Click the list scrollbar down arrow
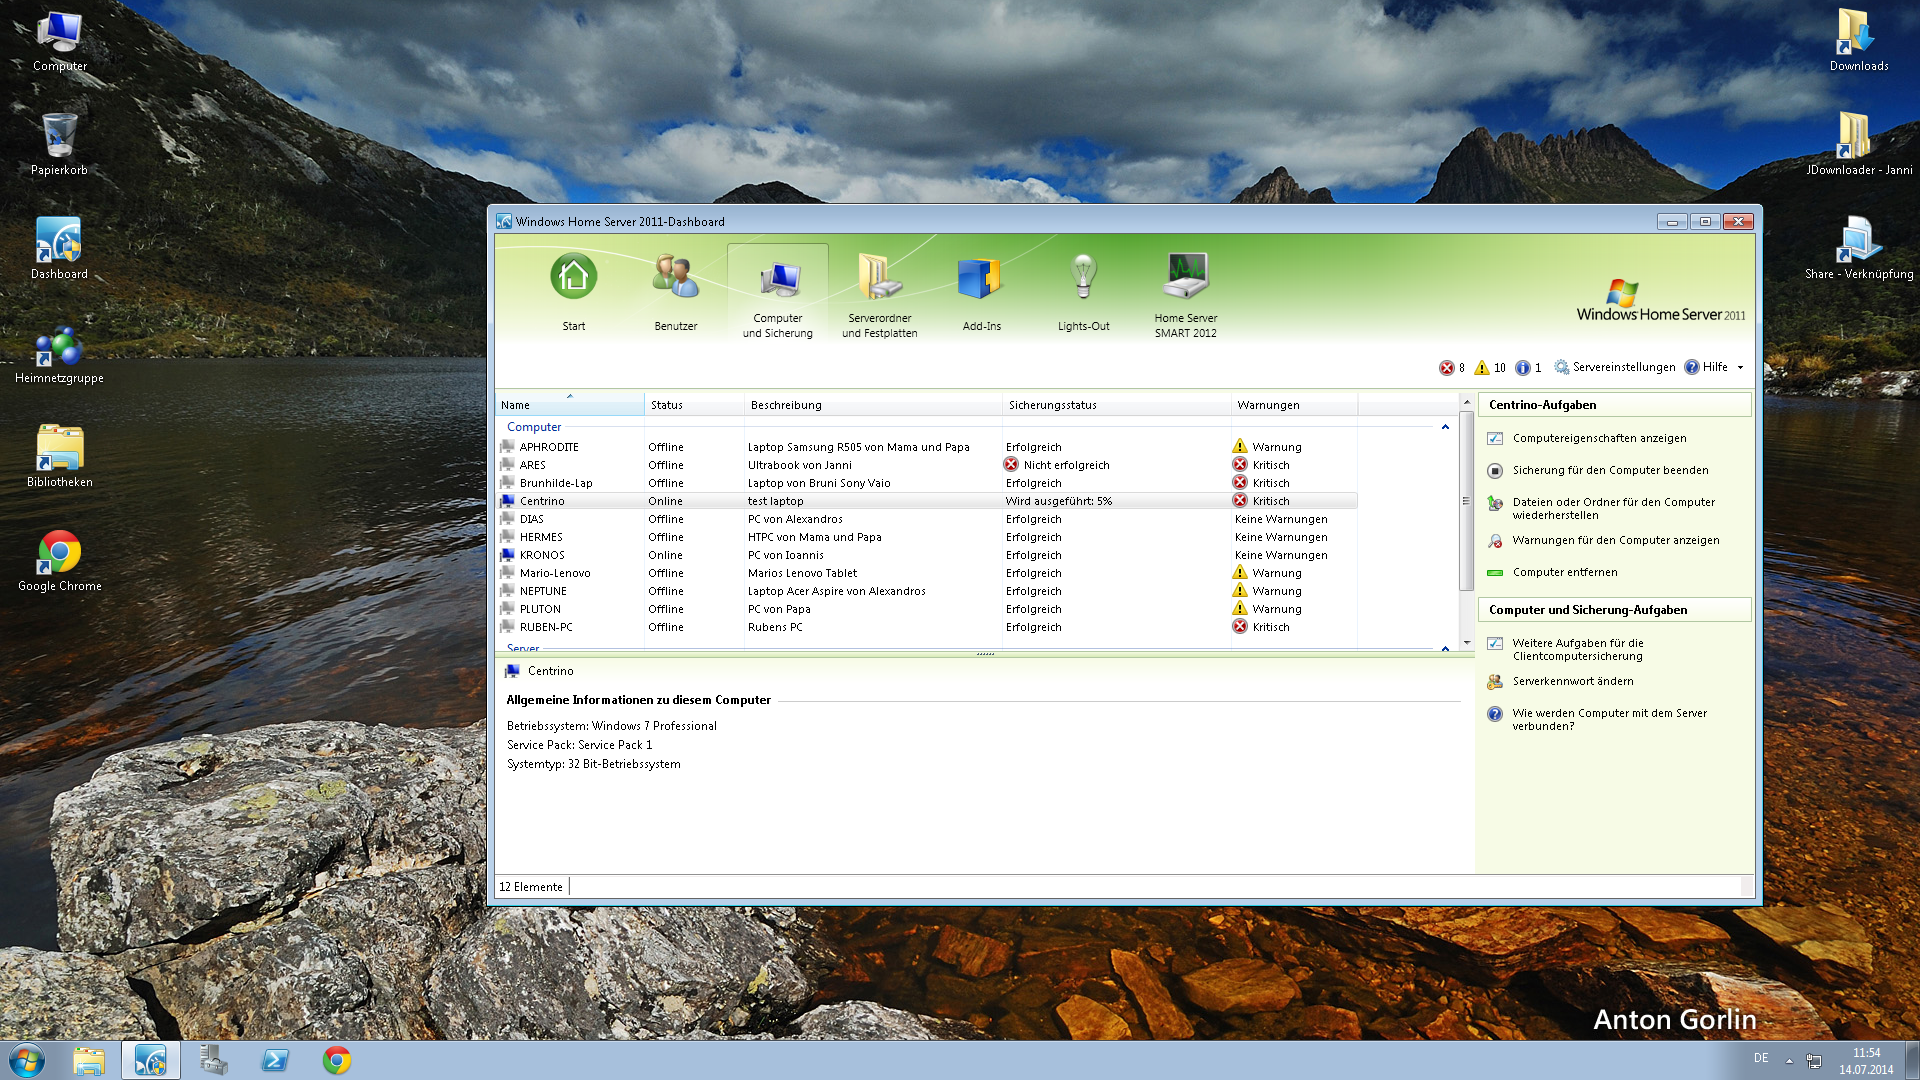This screenshot has height=1080, width=1920. point(1466,642)
